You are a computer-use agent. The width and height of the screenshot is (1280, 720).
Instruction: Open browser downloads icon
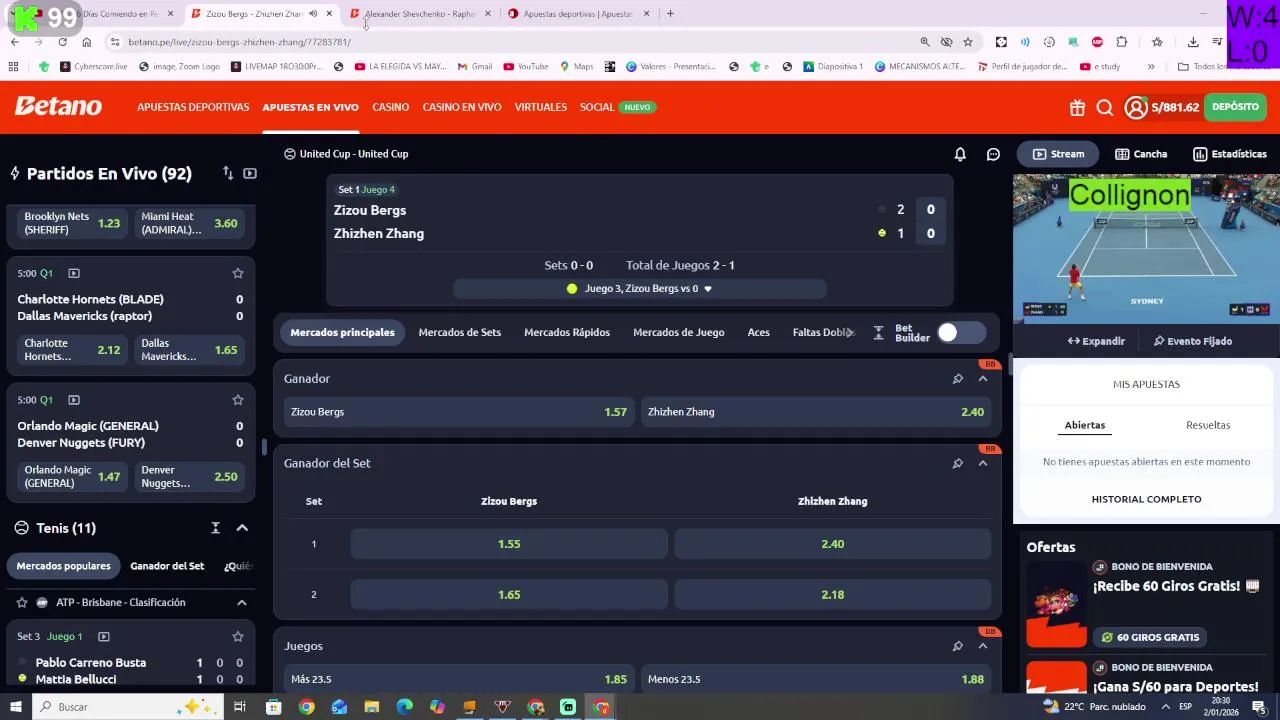(x=1193, y=42)
